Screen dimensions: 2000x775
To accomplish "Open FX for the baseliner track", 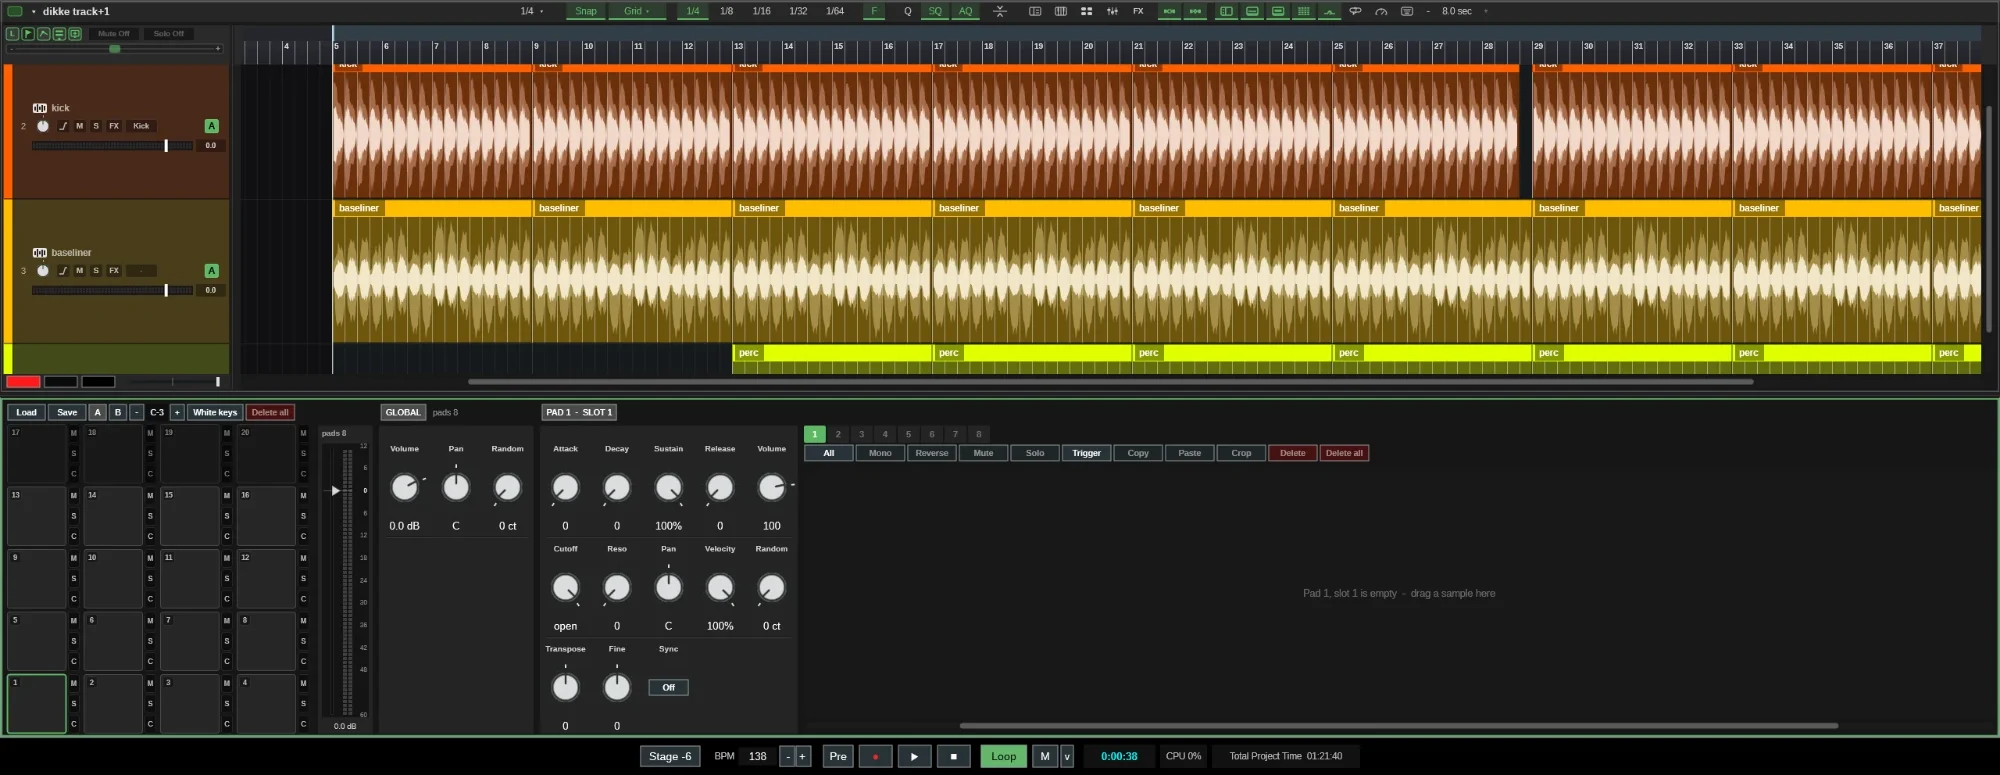I will 114,271.
